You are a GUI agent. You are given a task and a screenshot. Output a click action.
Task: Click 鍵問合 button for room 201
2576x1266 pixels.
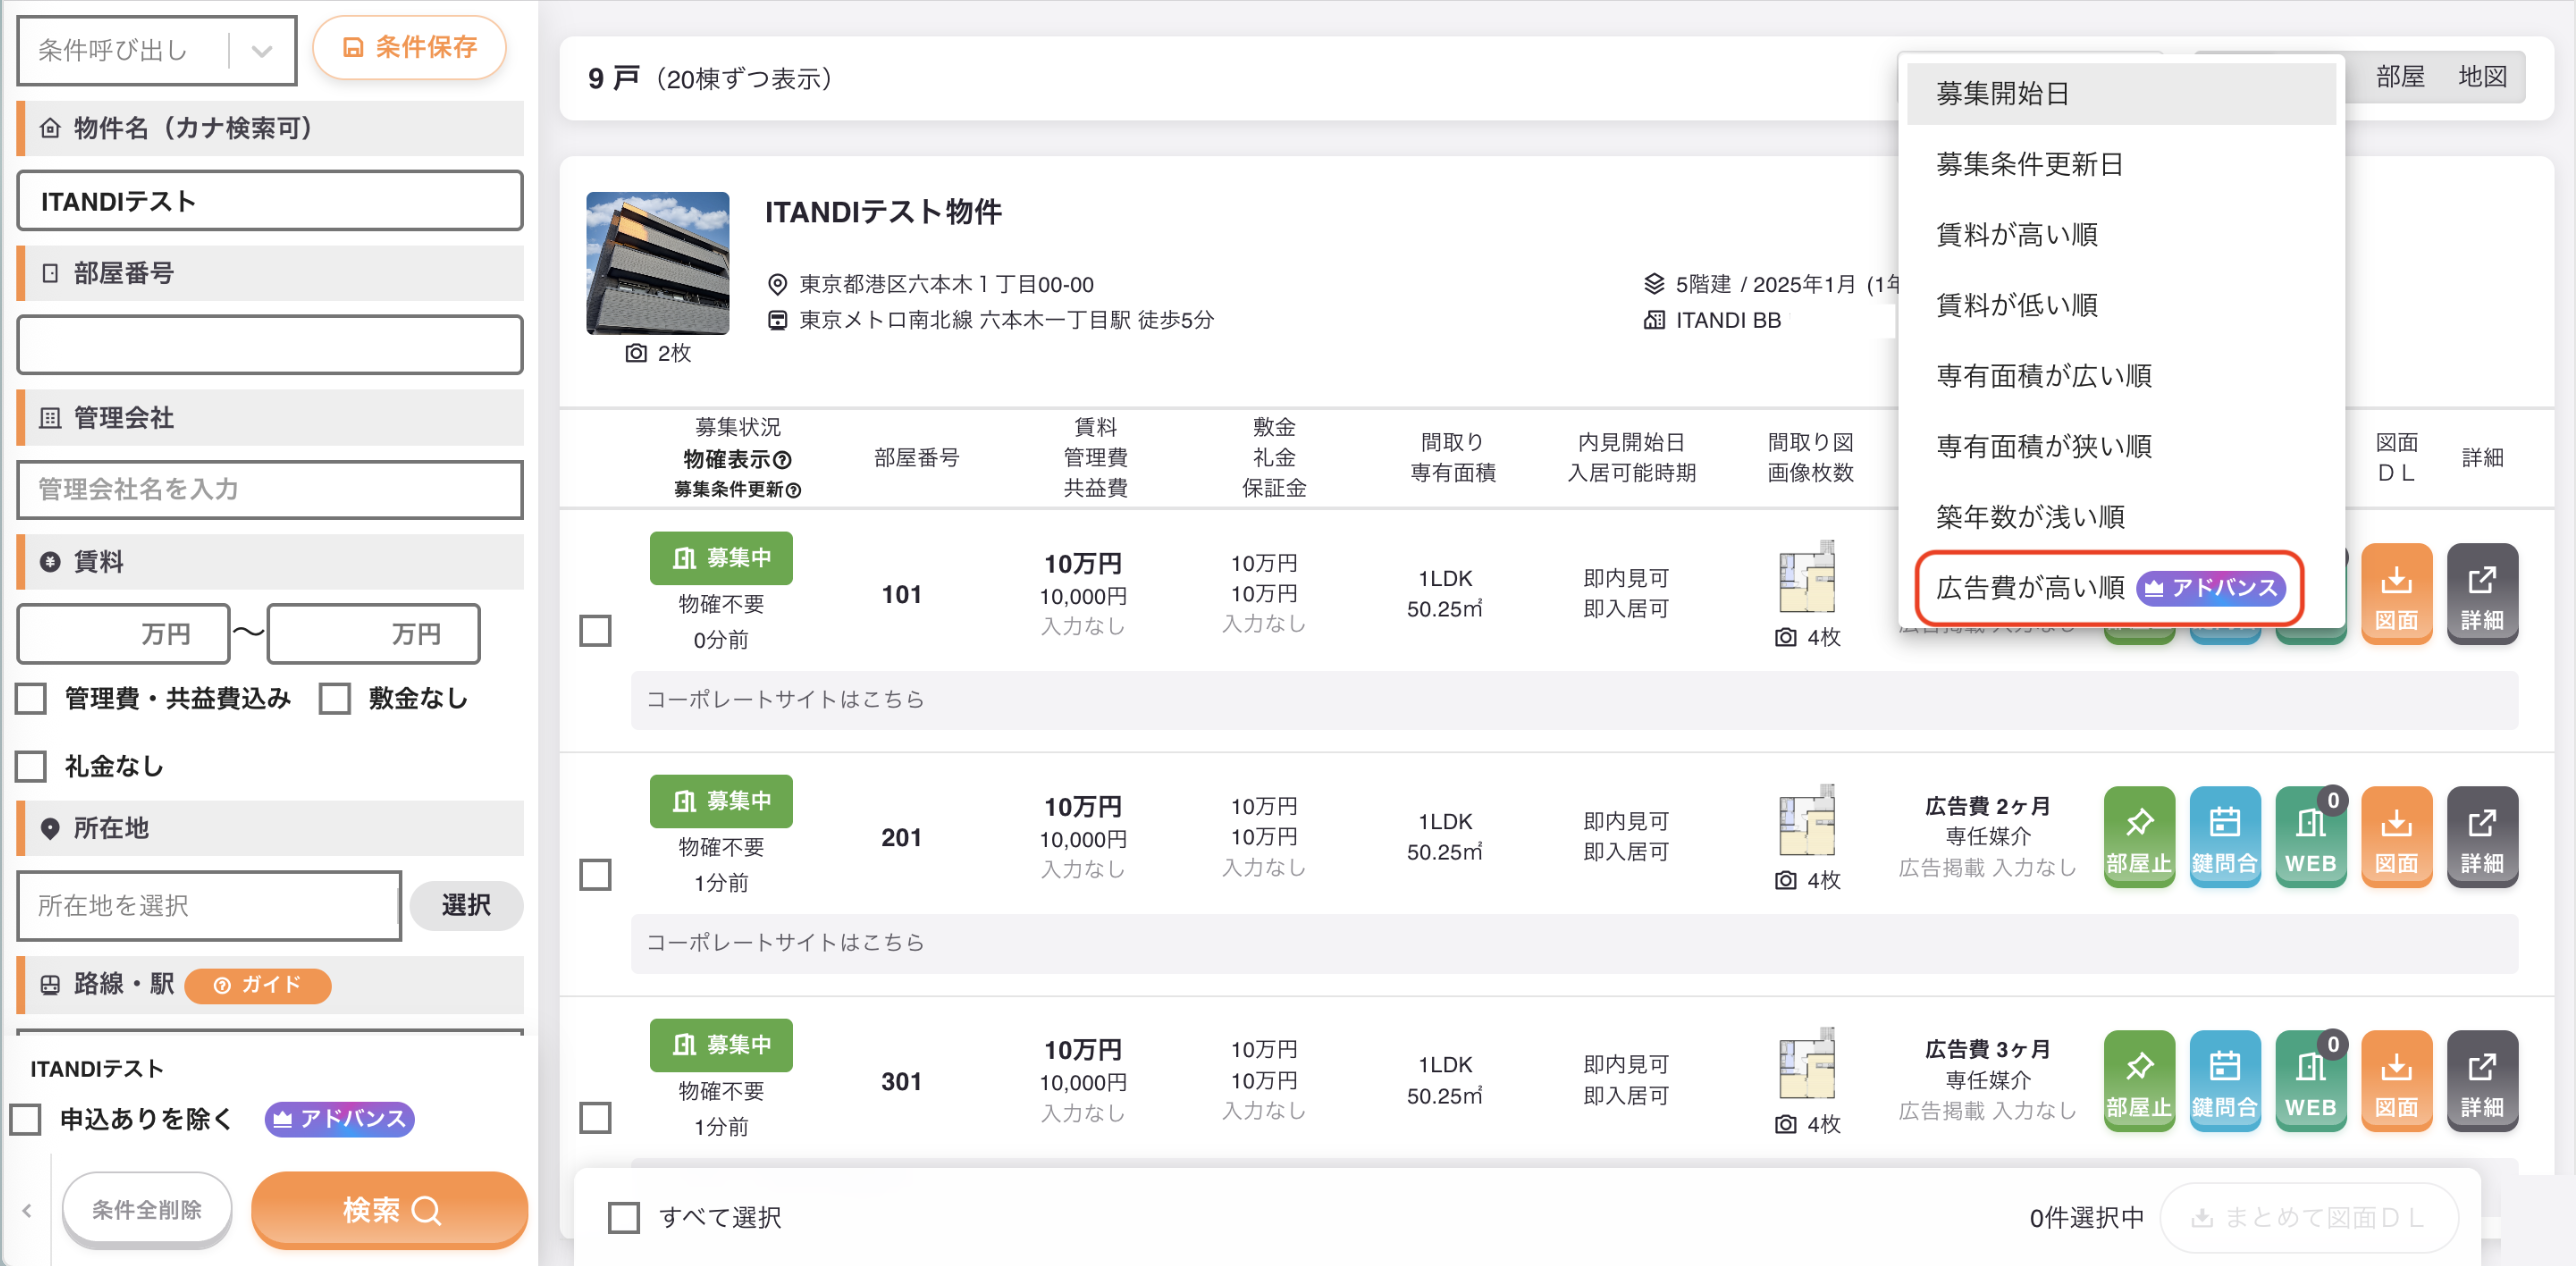tap(2224, 836)
